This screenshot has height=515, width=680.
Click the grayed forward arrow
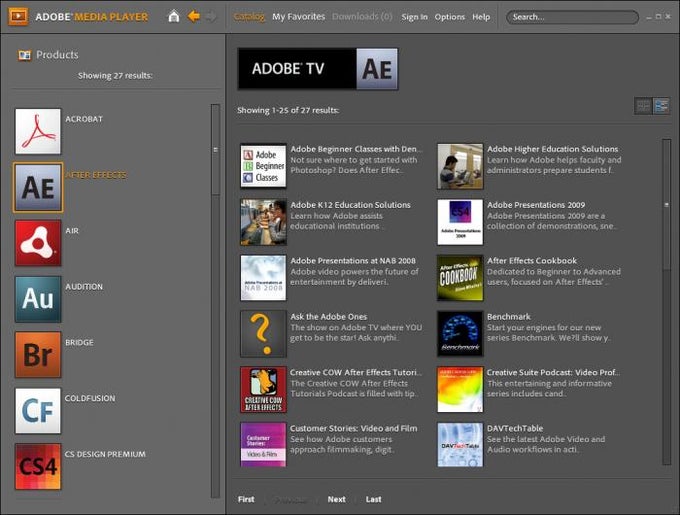[x=211, y=16]
